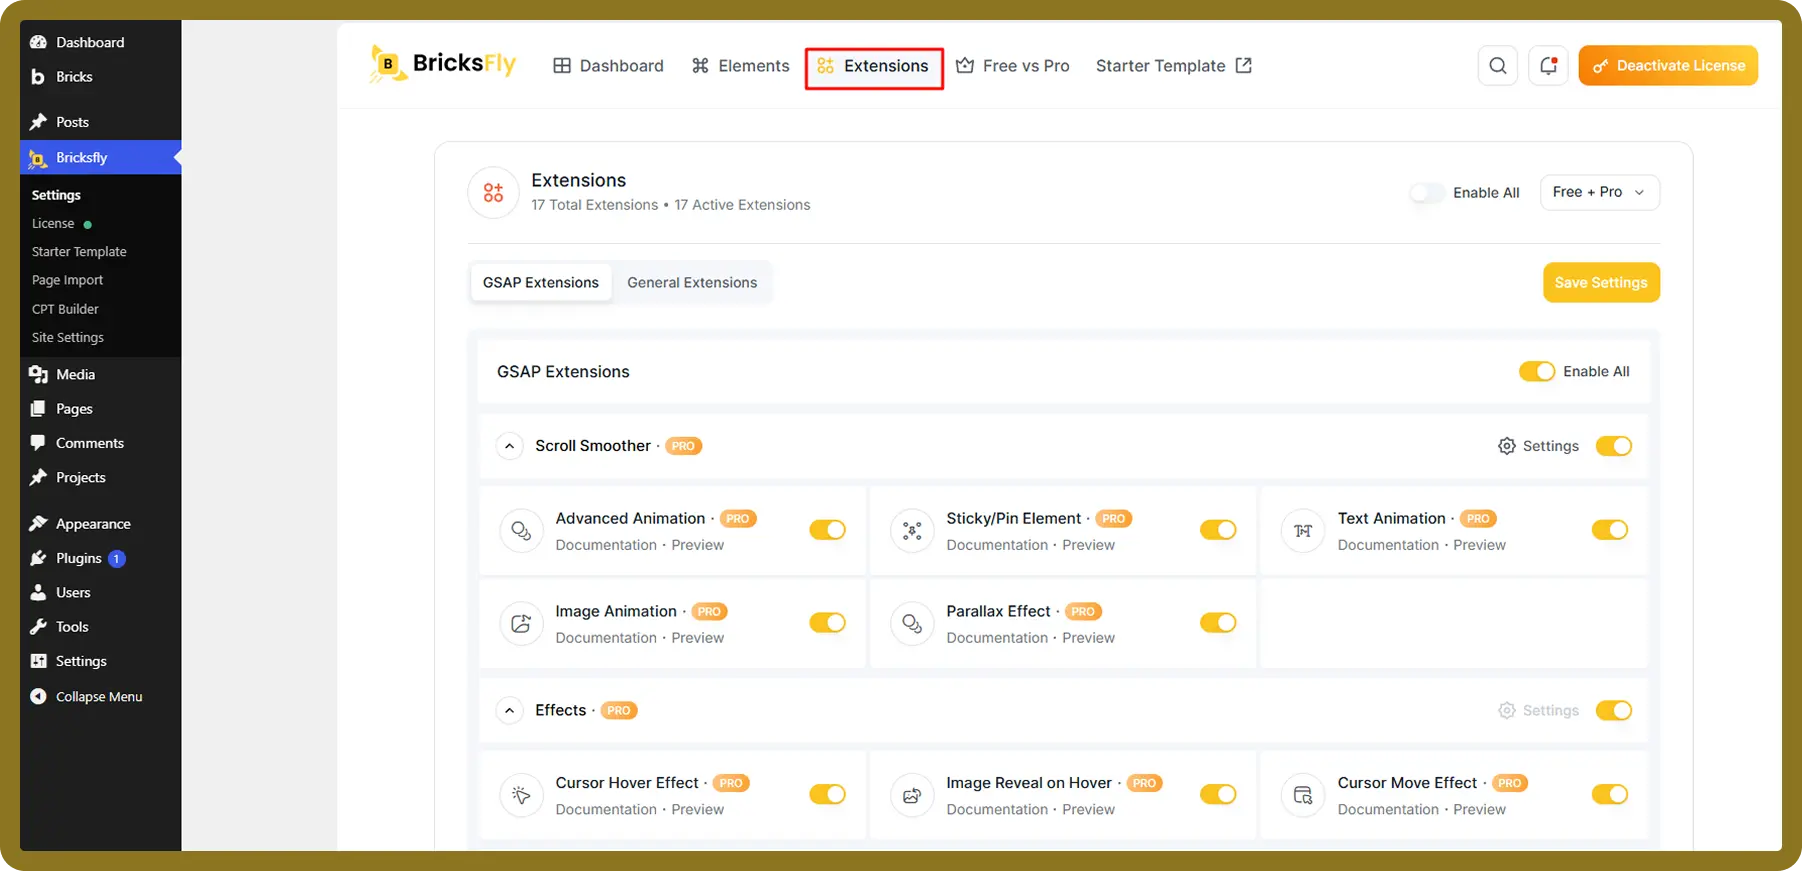Click the Plugins sidebar icon
This screenshot has height=871, width=1802.
tap(38, 558)
